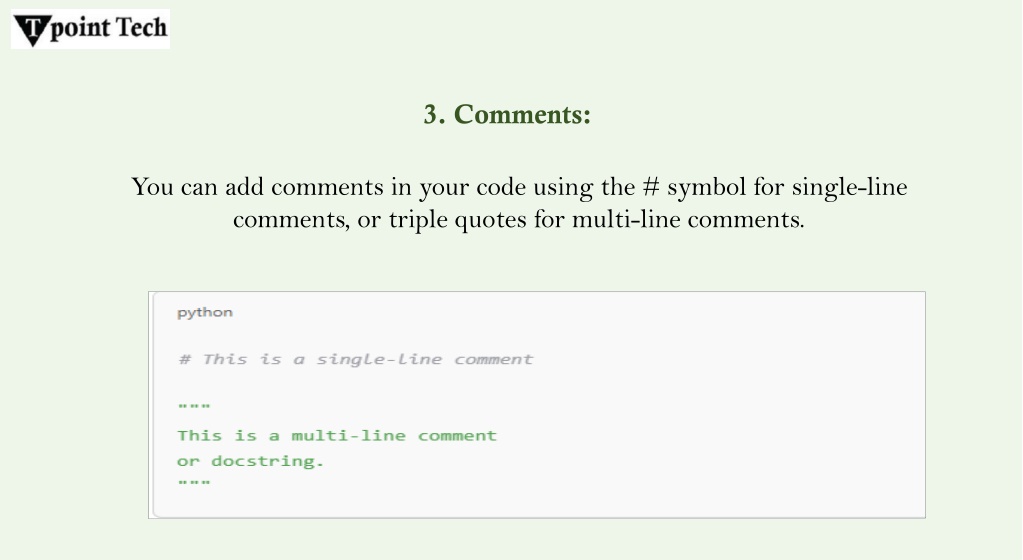The width and height of the screenshot is (1023, 560).
Task: Click the opening triple quotes in code
Action: 194,405
